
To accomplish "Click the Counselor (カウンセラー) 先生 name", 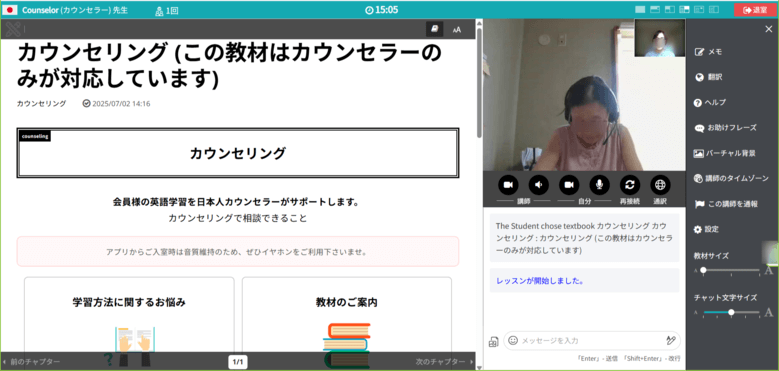I will tap(75, 9).
